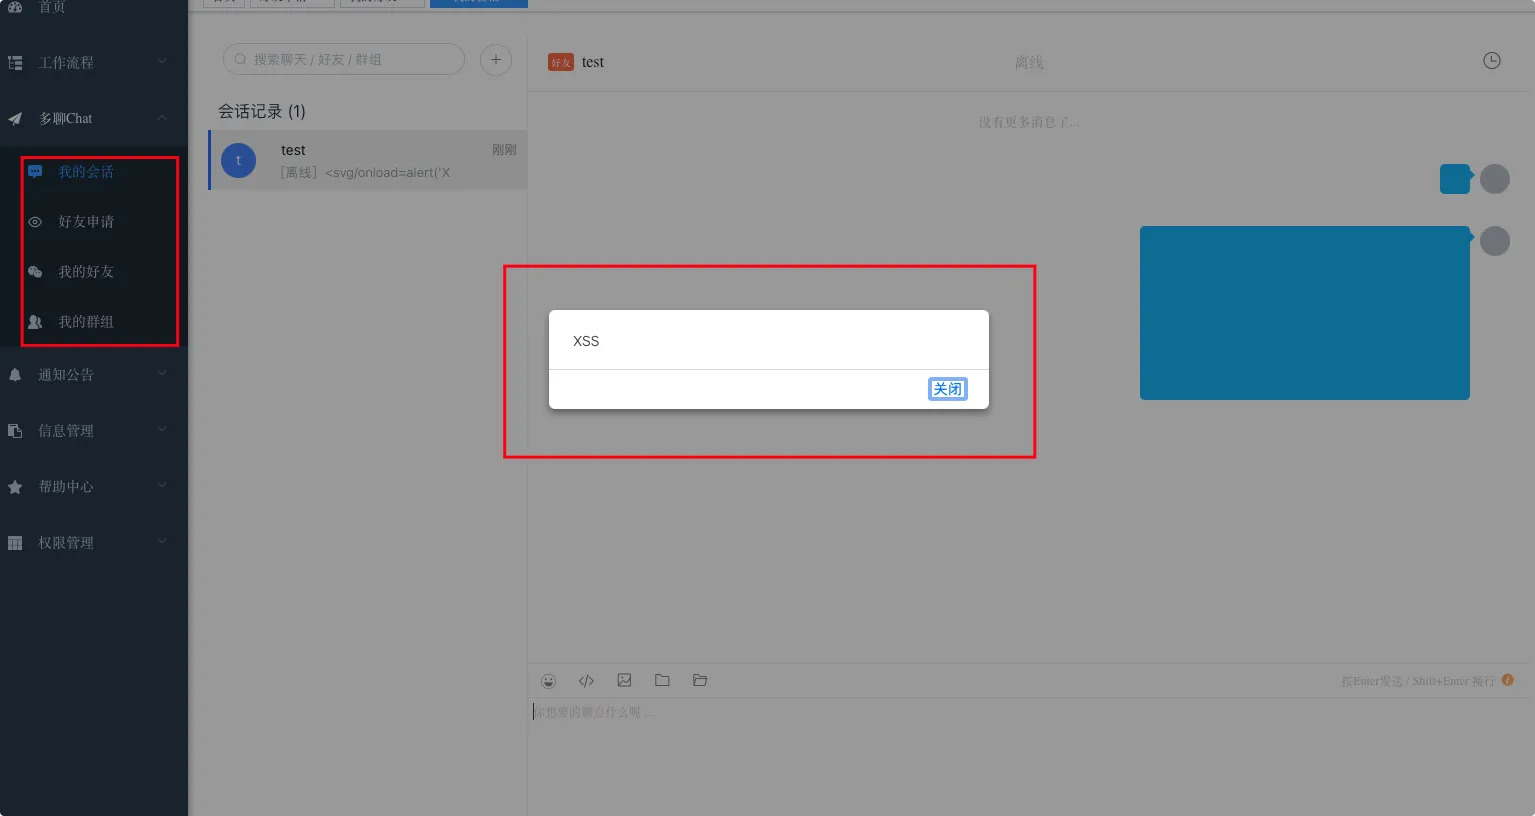The image size is (1535, 816).
Task: Click the blue avatar of the test conversation
Action: (238, 160)
